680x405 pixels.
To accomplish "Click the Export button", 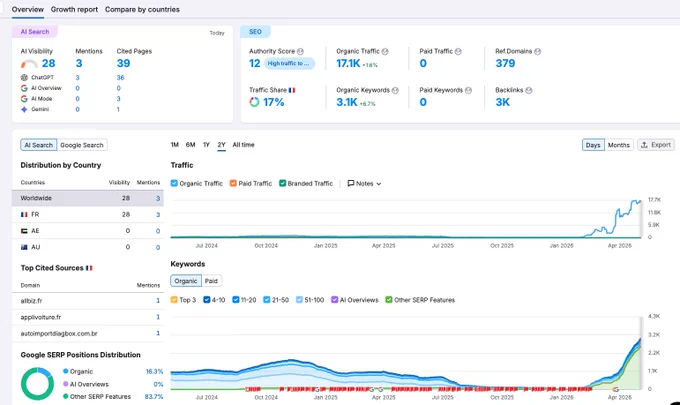I will point(656,145).
